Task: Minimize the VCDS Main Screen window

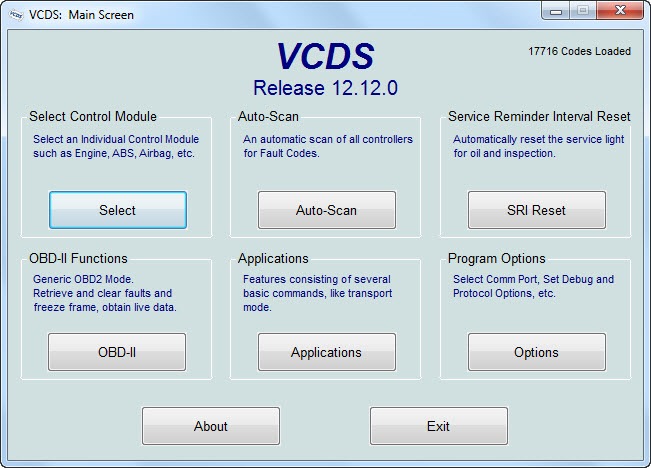Action: [556, 10]
